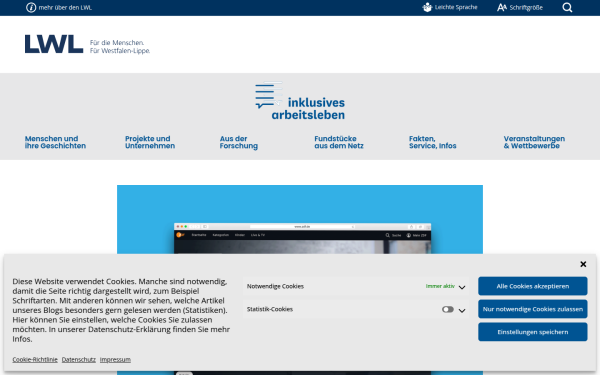Open the 'Fundstücke aus dem Netz' menu
The width and height of the screenshot is (600, 375).
[x=339, y=142]
